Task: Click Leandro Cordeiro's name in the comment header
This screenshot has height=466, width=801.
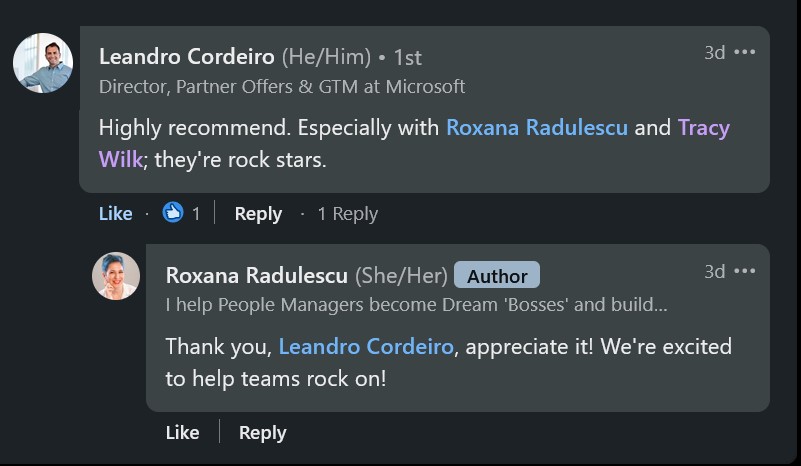Action: [187, 57]
